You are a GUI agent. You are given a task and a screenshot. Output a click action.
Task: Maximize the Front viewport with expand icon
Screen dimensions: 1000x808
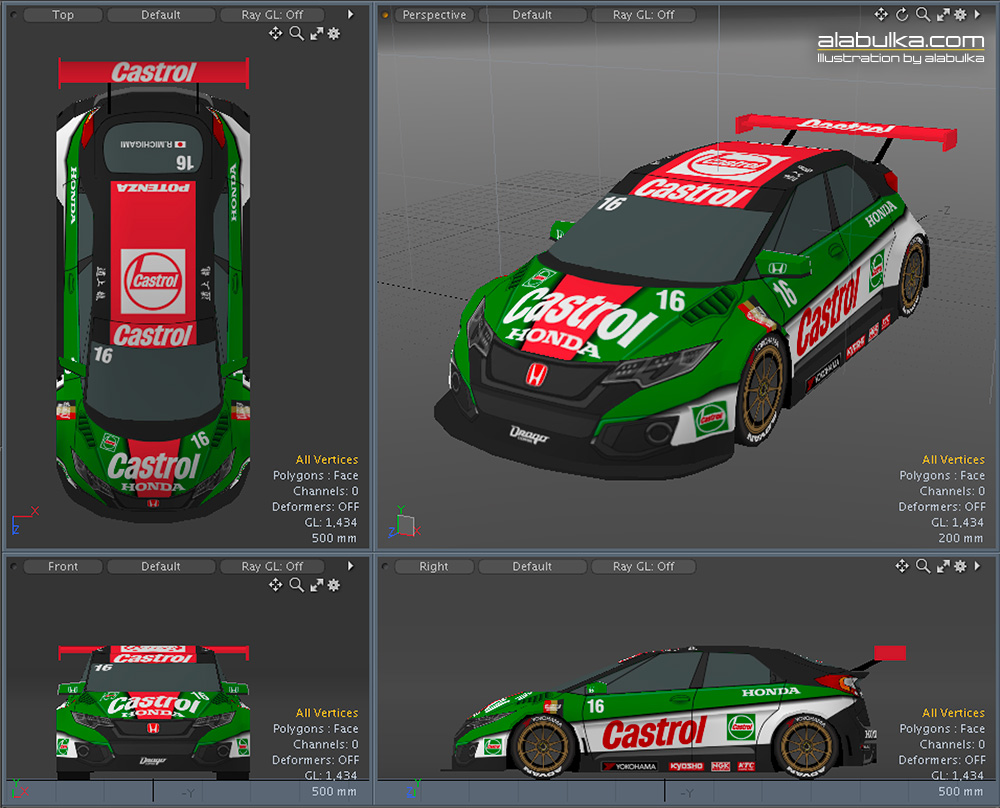coord(316,585)
